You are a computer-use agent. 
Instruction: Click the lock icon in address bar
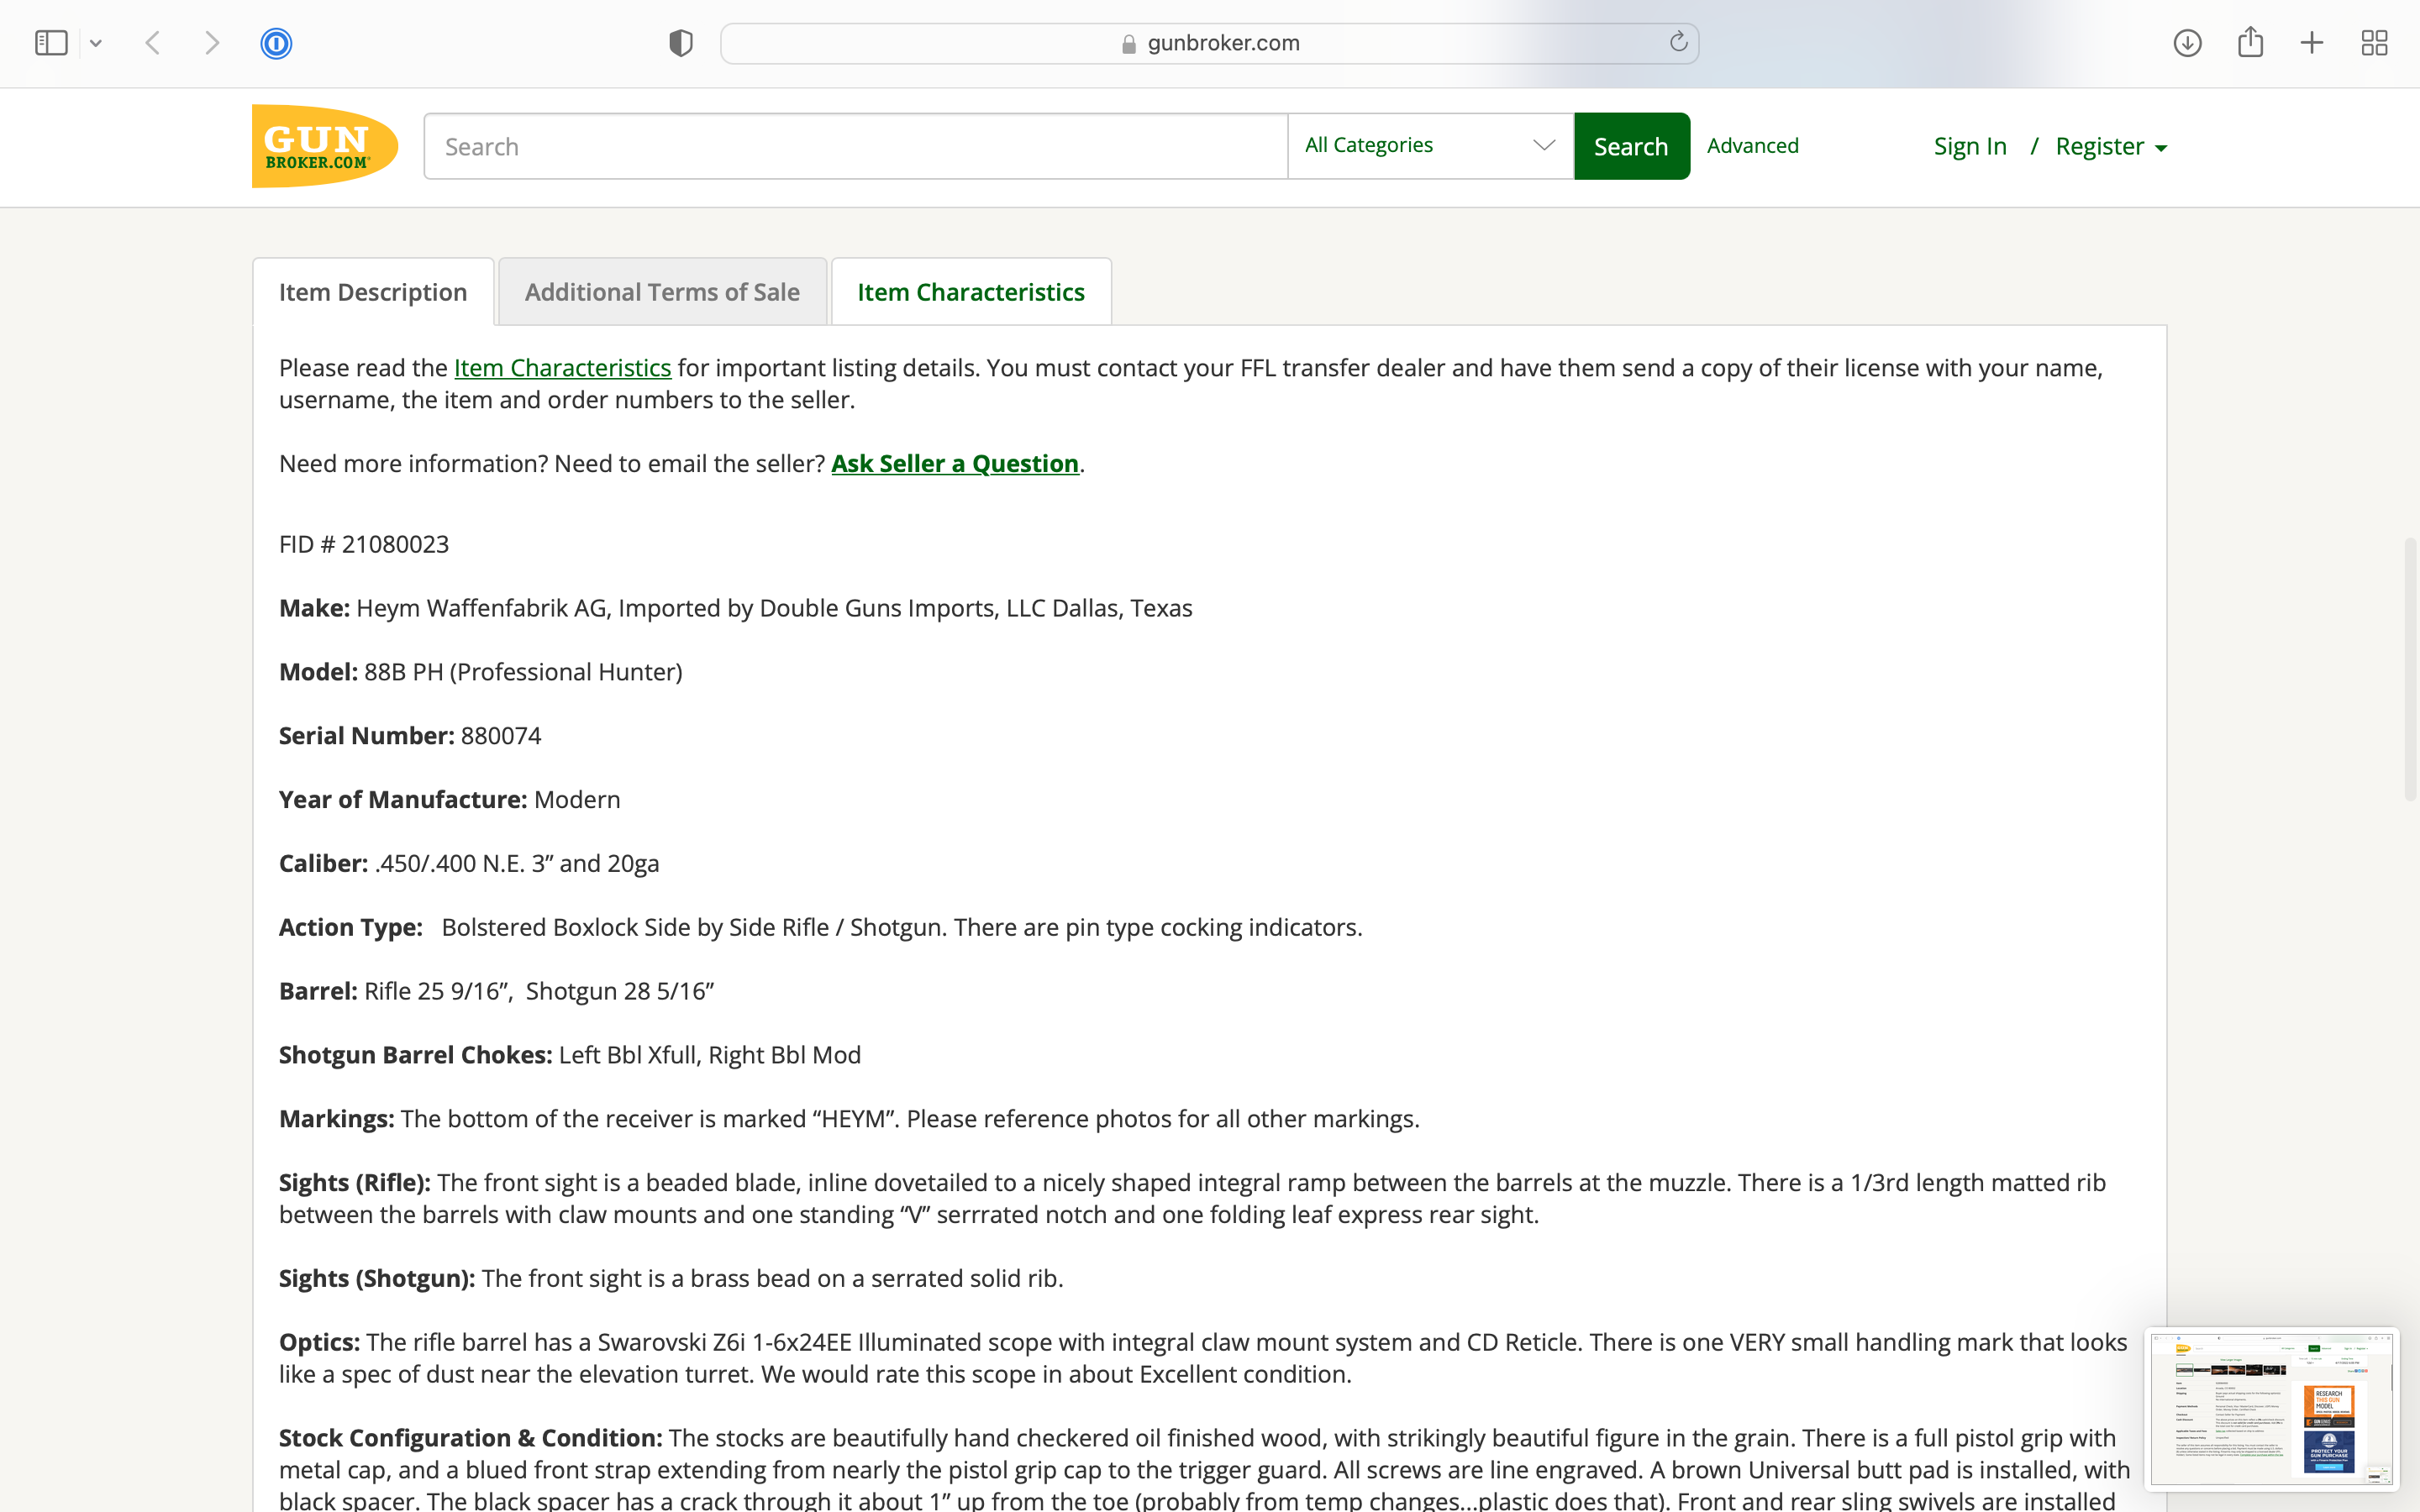pos(1129,44)
